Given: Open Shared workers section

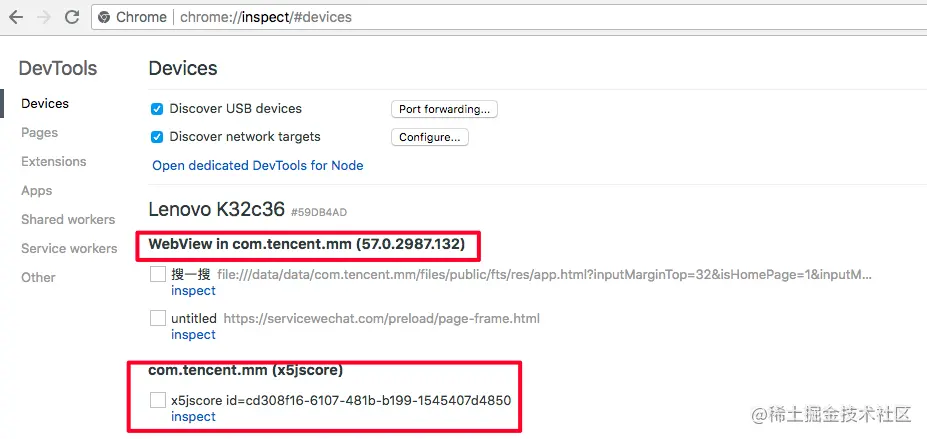Looking at the screenshot, I should (68, 220).
